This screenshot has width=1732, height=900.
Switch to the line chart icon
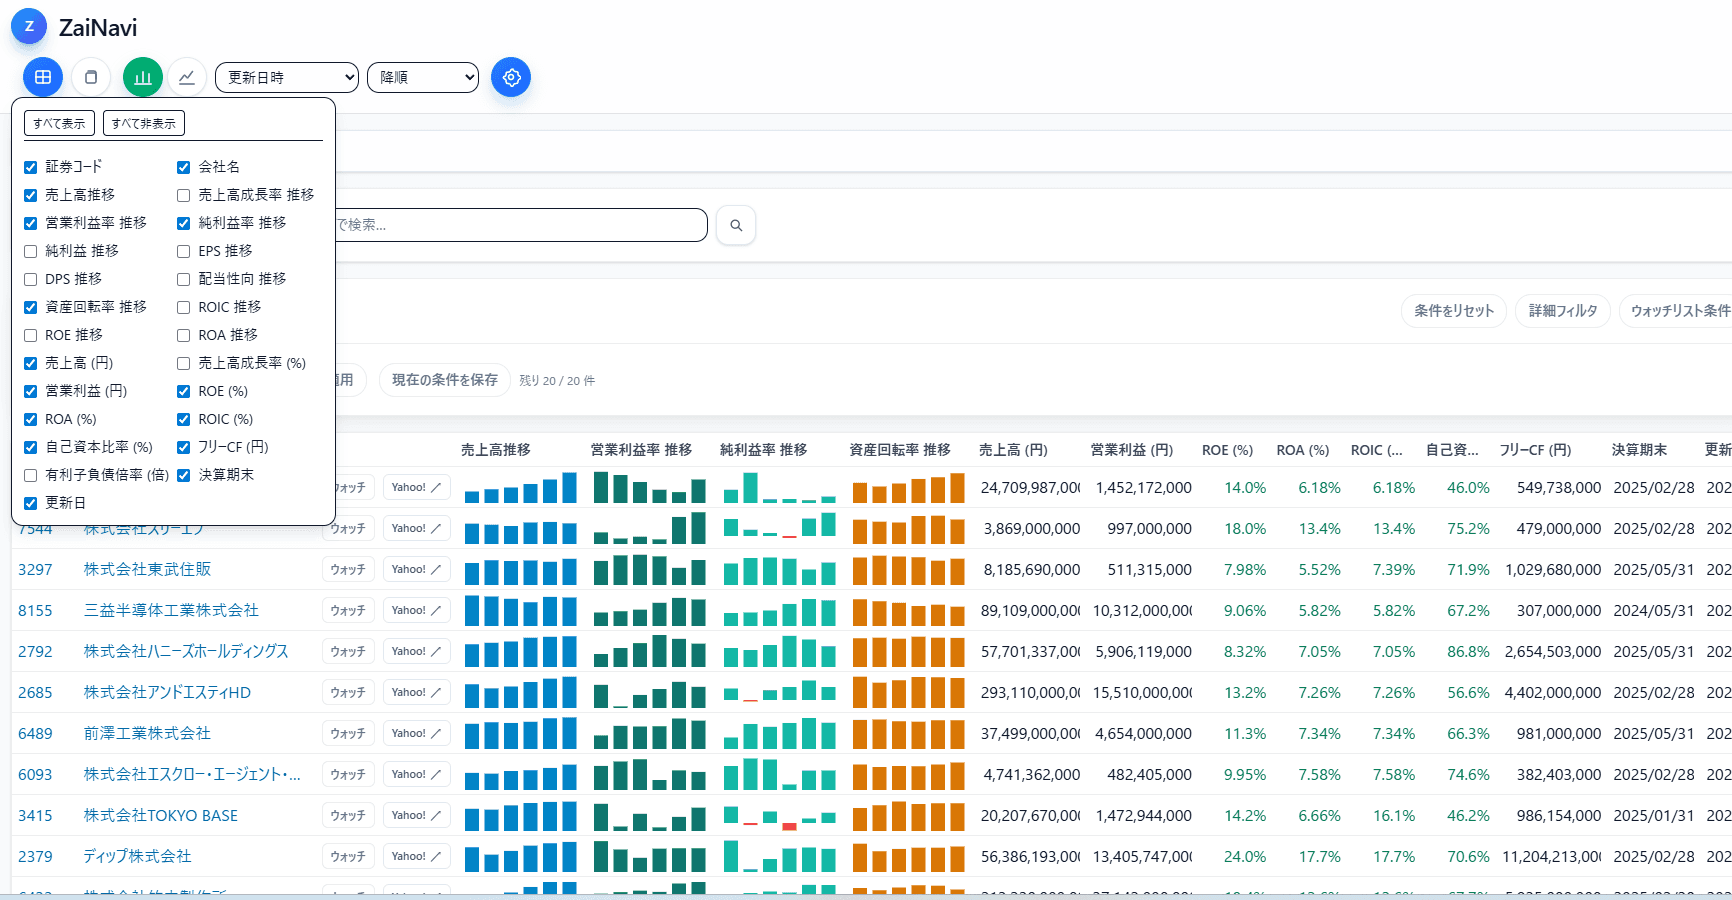(x=187, y=77)
